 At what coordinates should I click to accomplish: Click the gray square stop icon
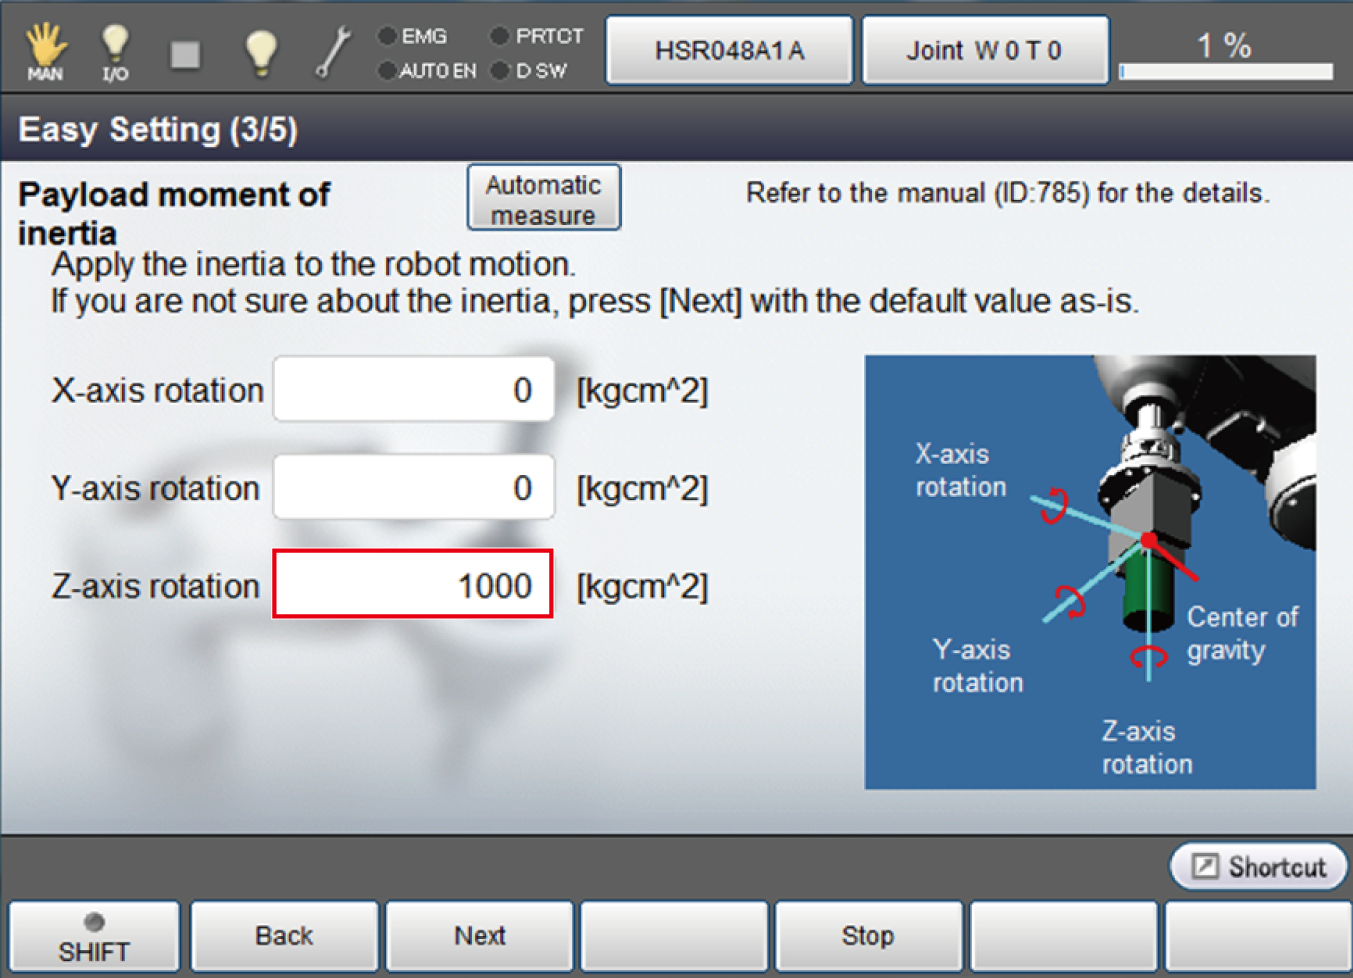tap(185, 53)
